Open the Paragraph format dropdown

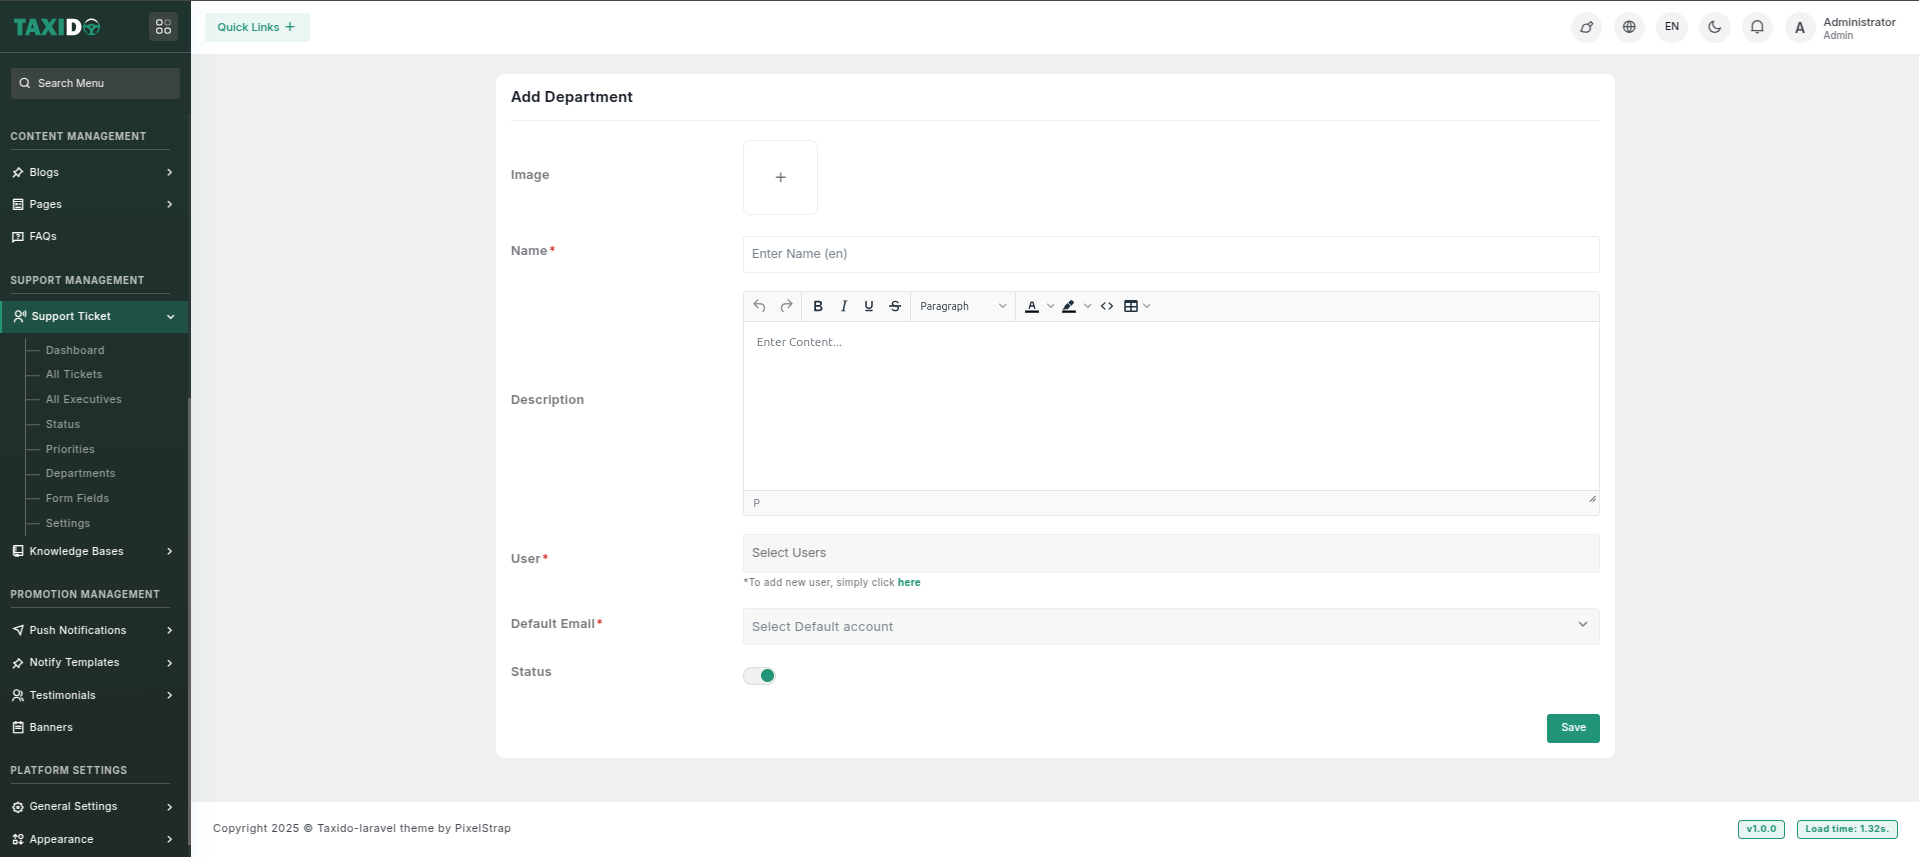[x=962, y=307]
